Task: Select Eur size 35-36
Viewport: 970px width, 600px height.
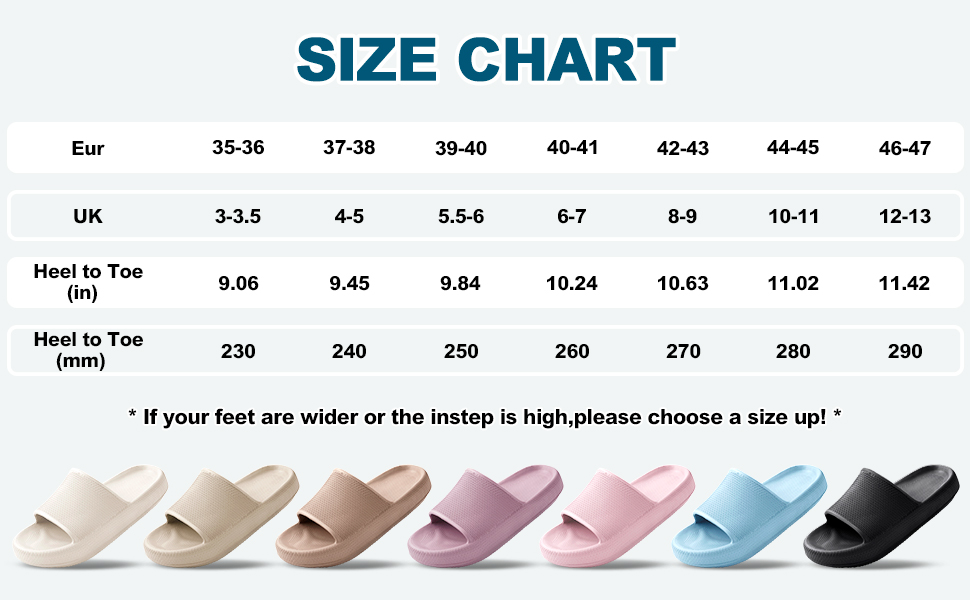Action: point(238,147)
